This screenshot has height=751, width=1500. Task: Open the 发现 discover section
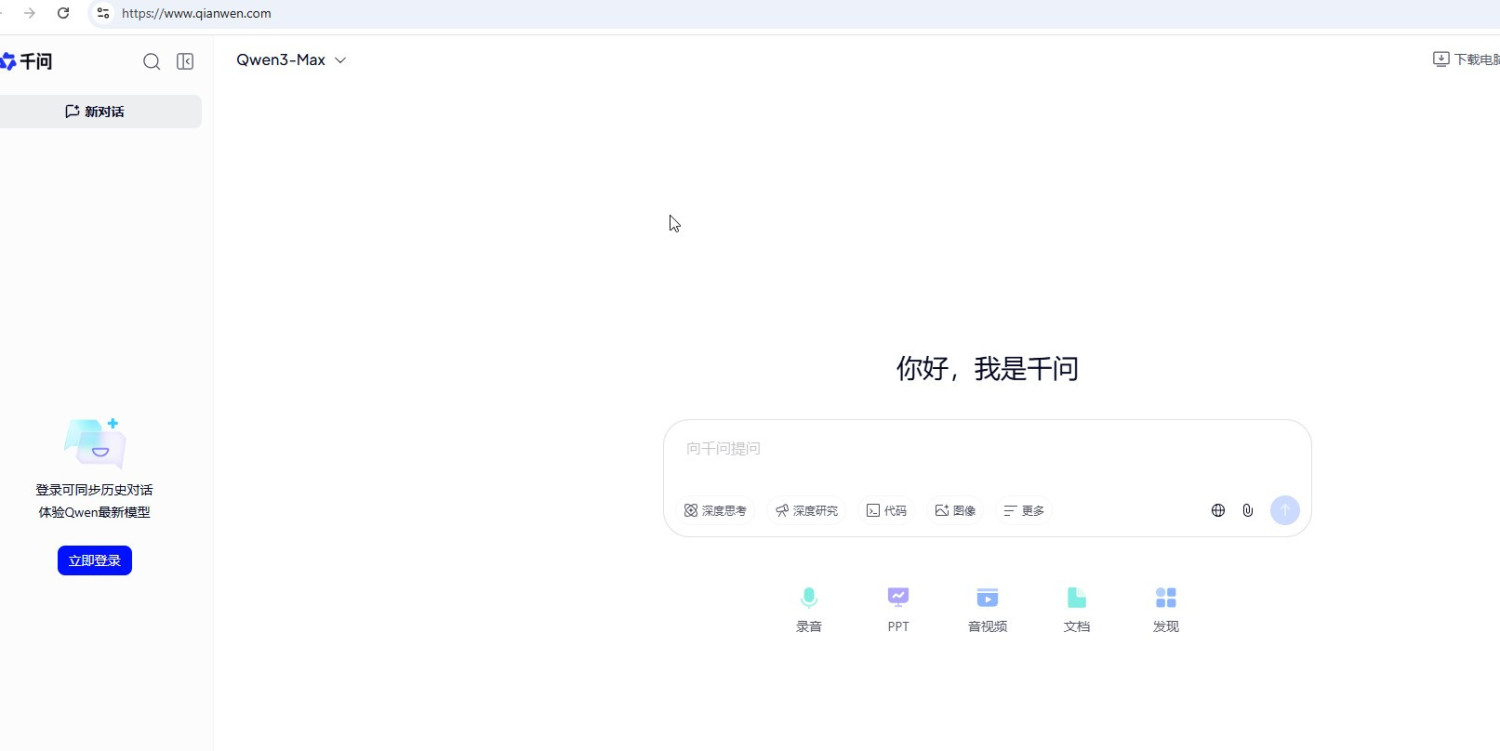click(1165, 608)
